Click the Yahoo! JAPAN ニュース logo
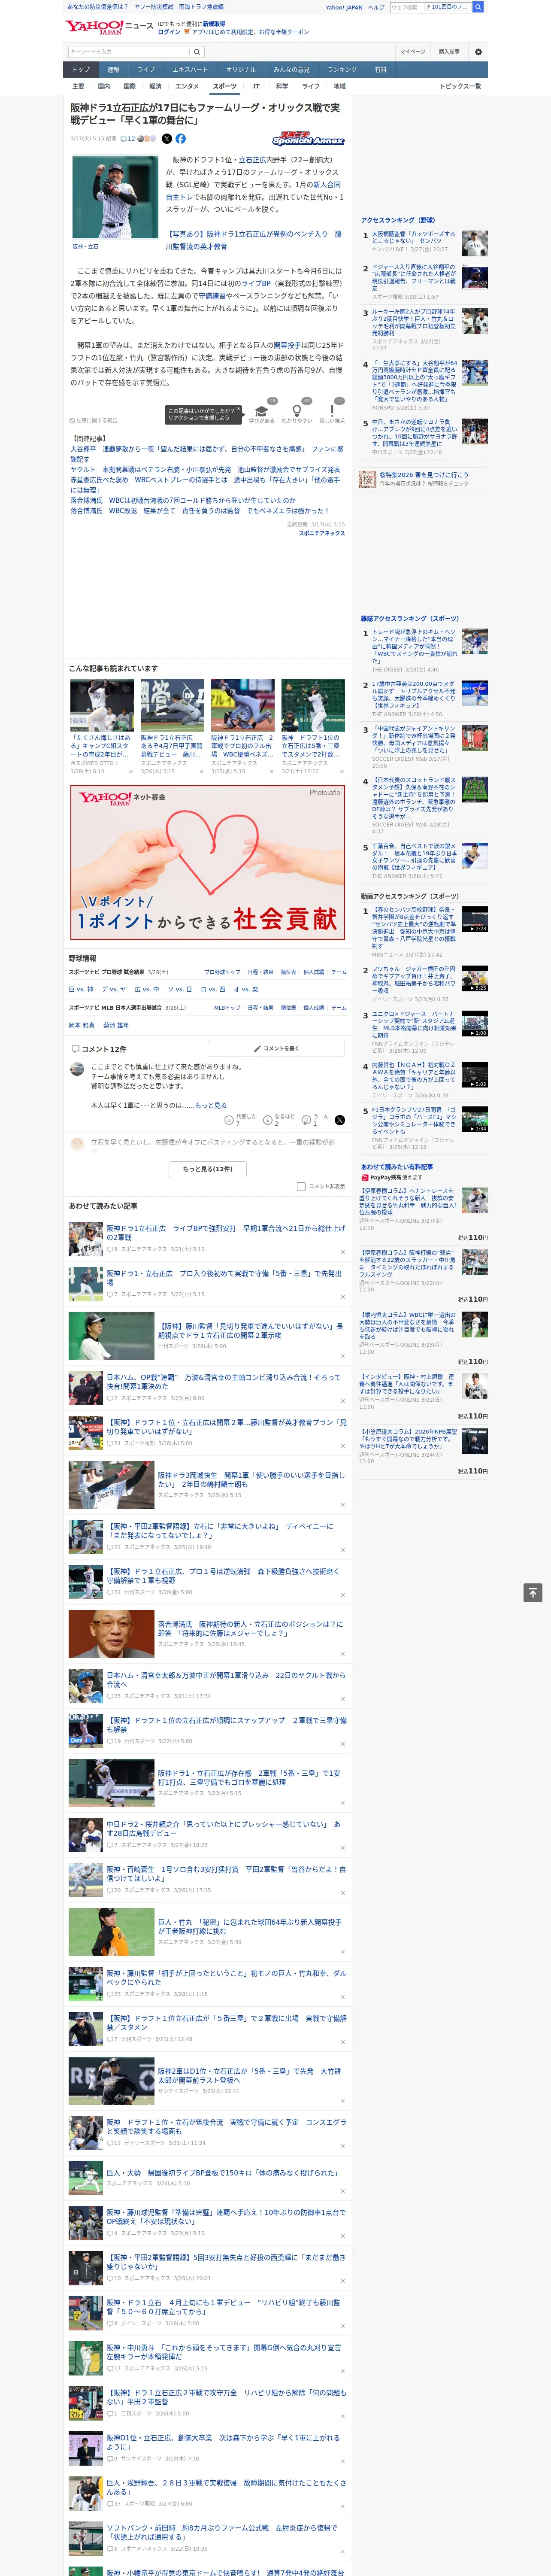This screenshot has height=2576, width=551. click(110, 28)
